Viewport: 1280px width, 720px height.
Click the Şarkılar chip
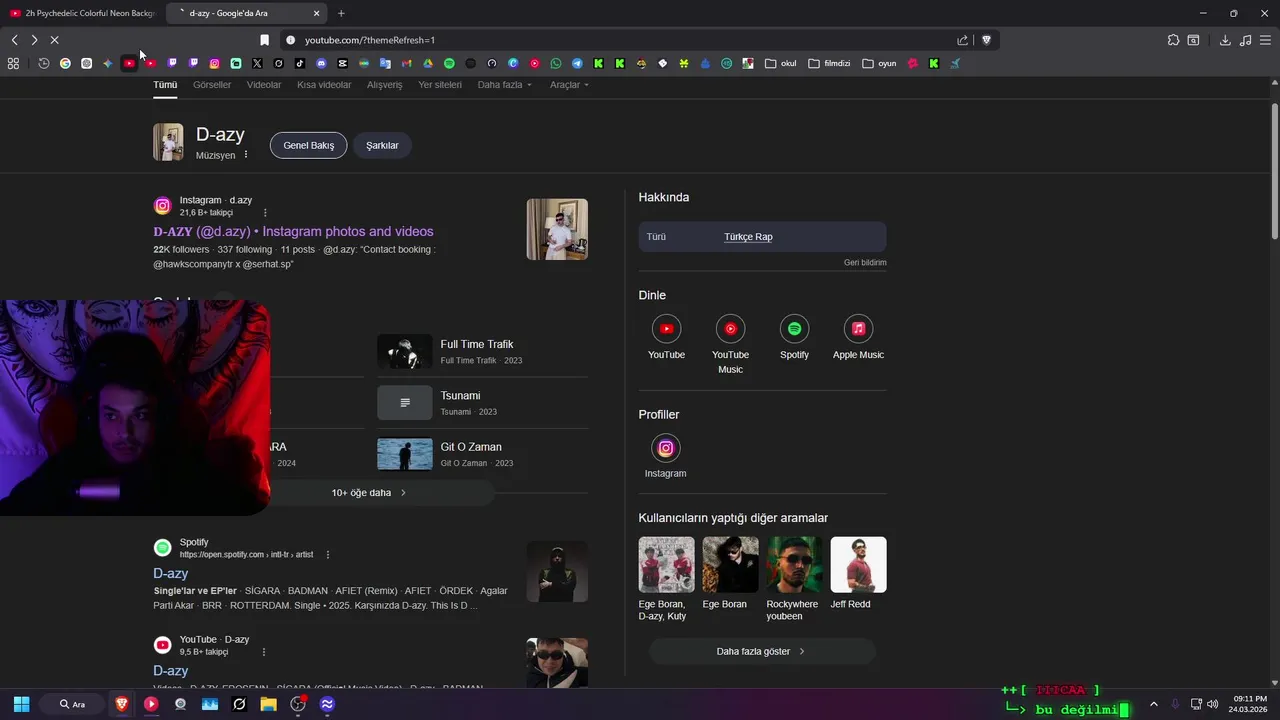382,145
